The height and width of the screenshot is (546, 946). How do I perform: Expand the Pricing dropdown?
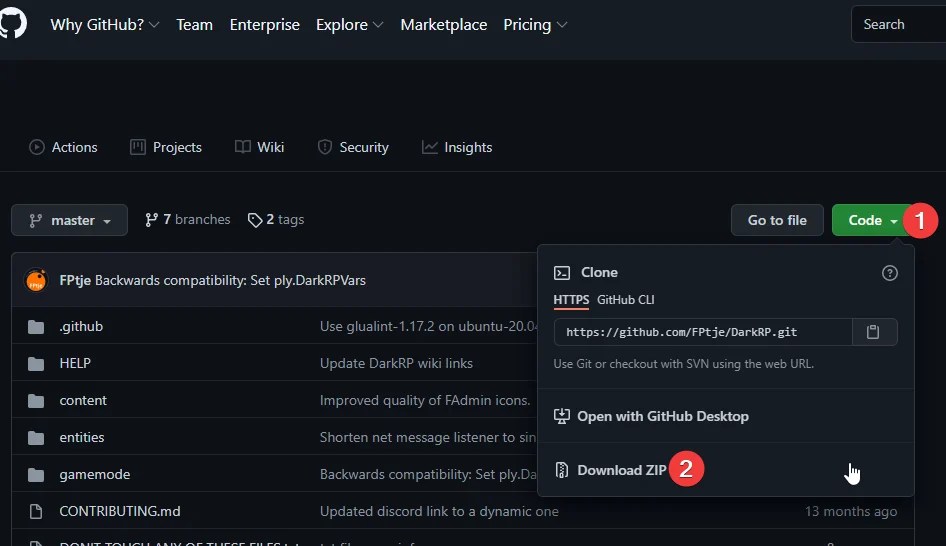tap(535, 25)
